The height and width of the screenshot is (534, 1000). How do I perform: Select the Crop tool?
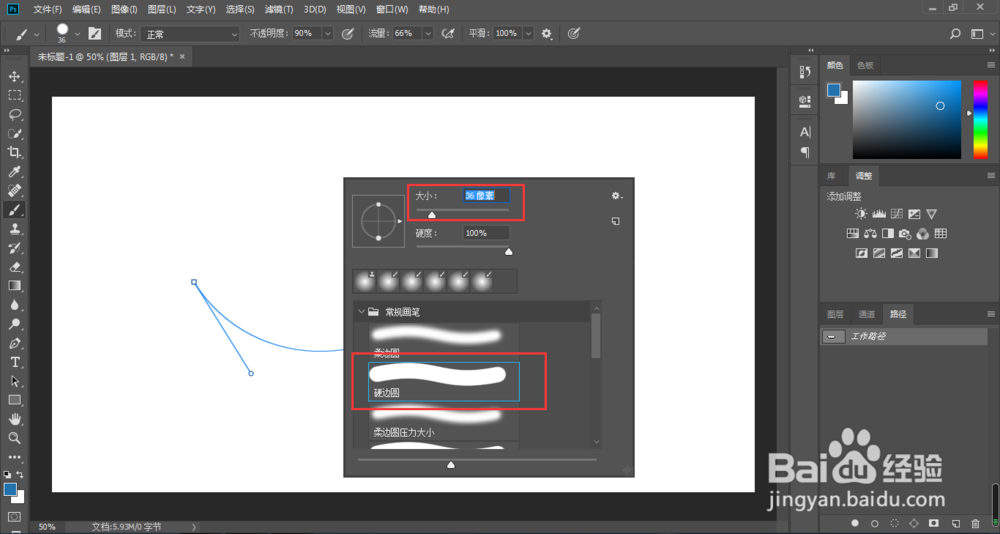(x=15, y=152)
